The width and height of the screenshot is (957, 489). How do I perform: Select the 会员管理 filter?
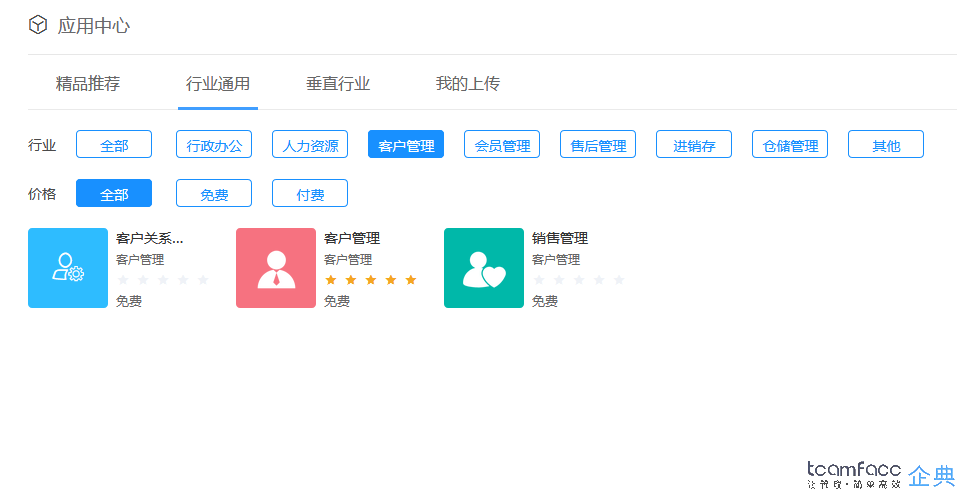502,145
